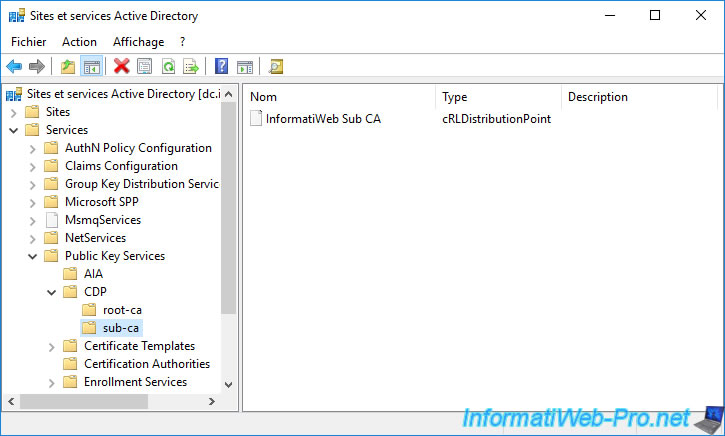Image resolution: width=725 pixels, height=436 pixels.
Task: Minimize the window
Action: [610, 16]
